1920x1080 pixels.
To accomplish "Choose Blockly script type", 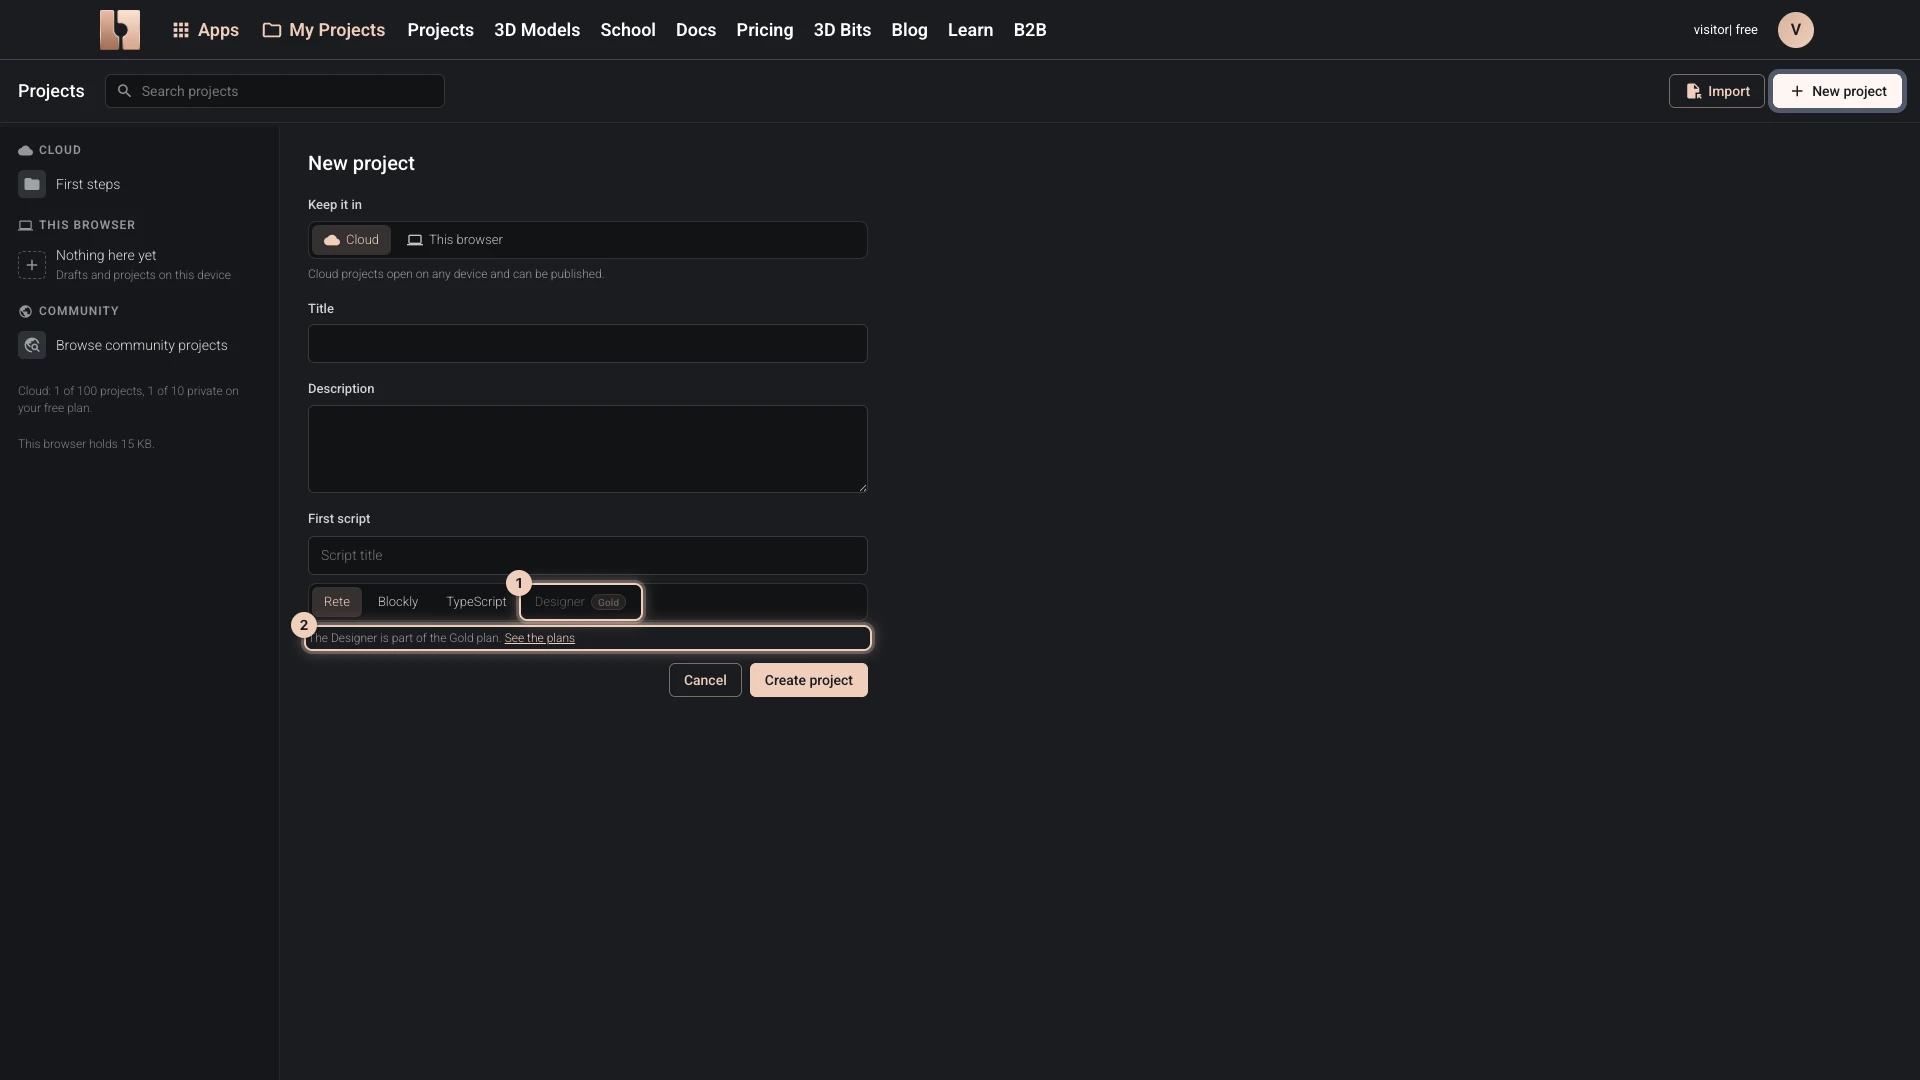I will (398, 602).
